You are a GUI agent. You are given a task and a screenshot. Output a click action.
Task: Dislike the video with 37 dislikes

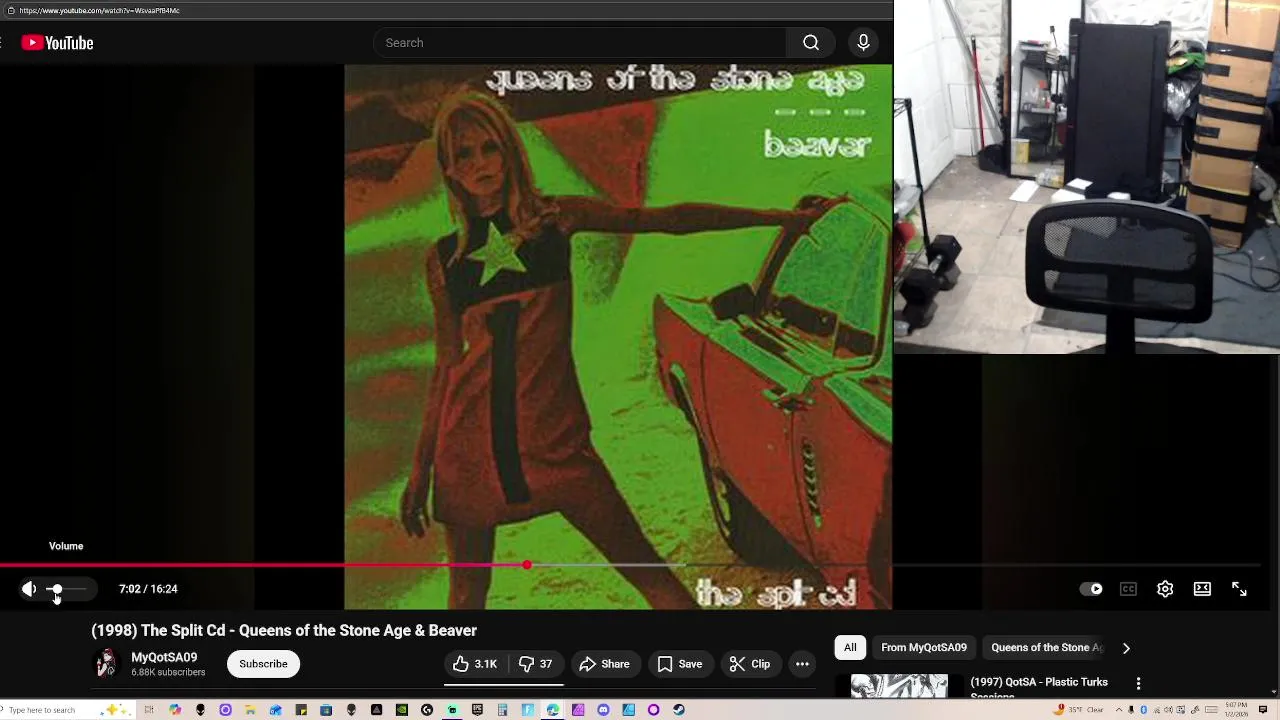pyautogui.click(x=536, y=664)
